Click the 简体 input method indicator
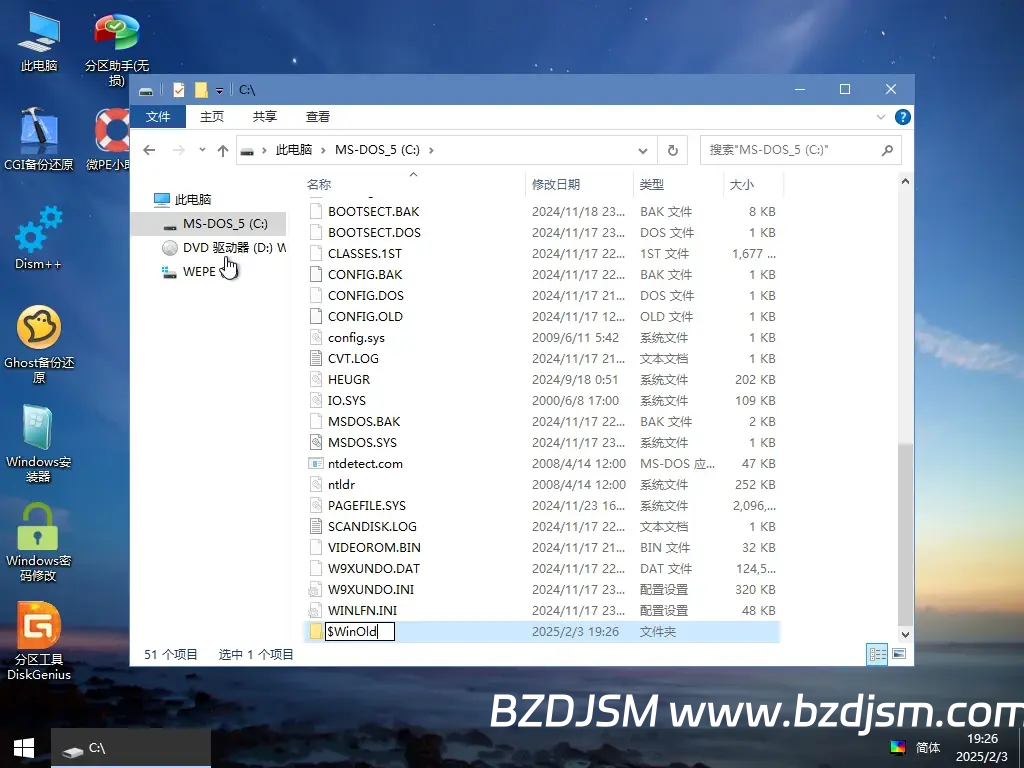Viewport: 1024px width, 768px height. pos(928,747)
